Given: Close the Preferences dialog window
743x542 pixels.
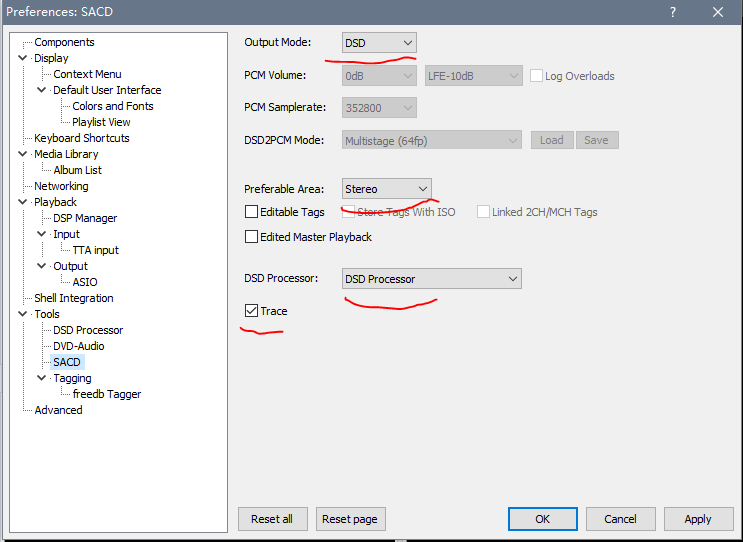Looking at the screenshot, I should click(718, 12).
